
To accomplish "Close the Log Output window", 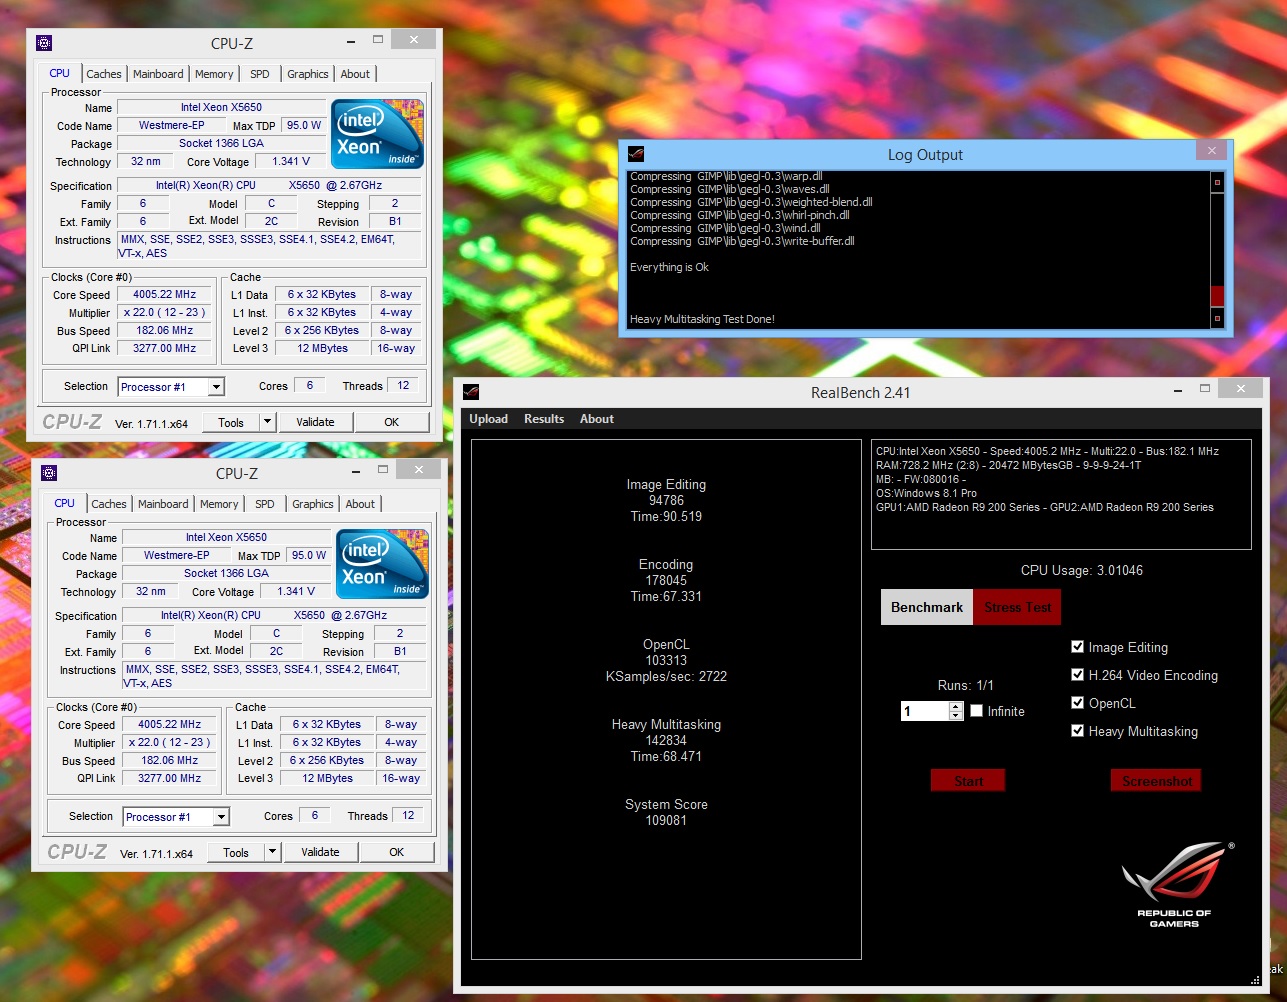I will coord(1211,150).
